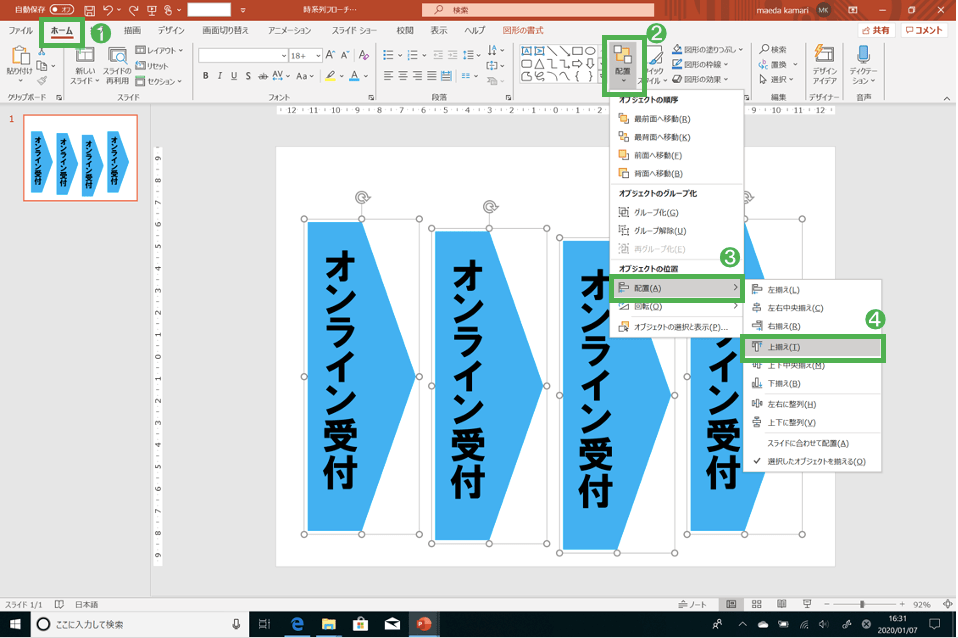Click the コメント button
The width and height of the screenshot is (958, 638).
(924, 31)
